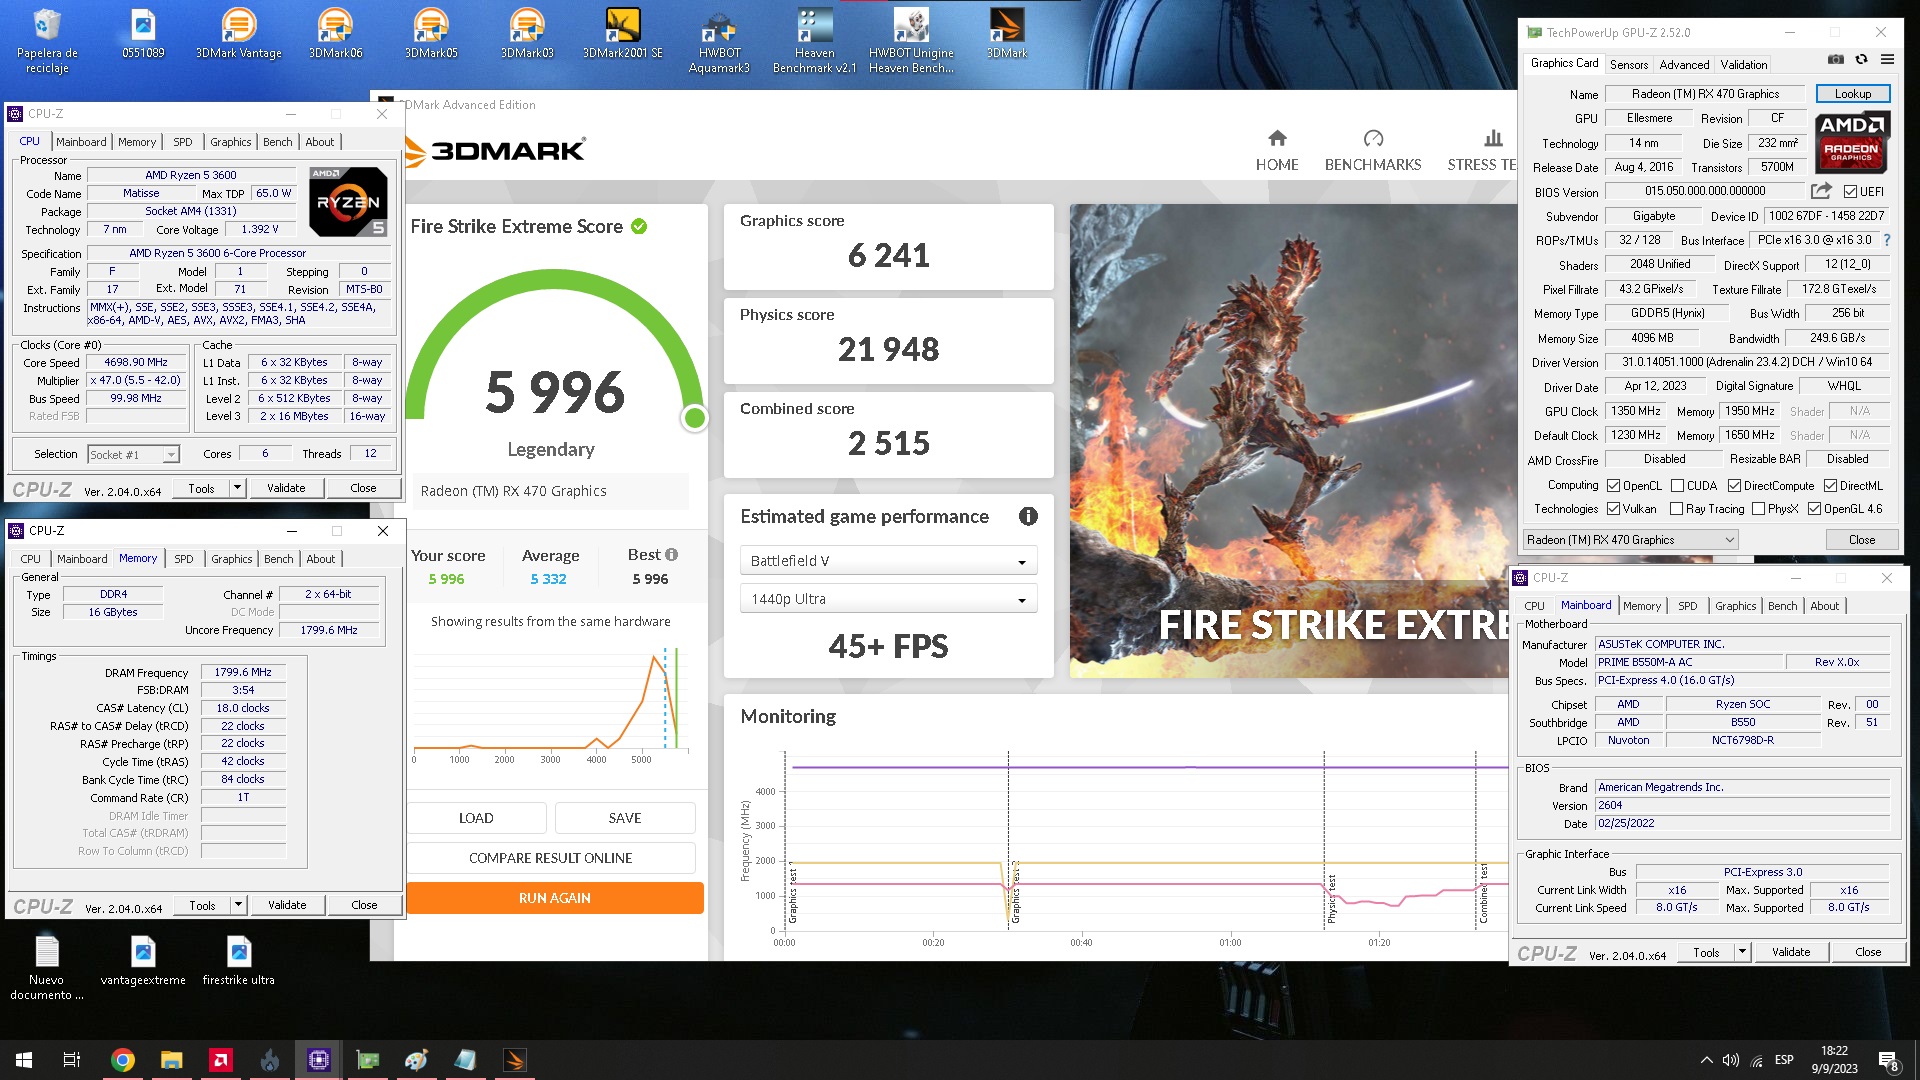Open the GPU selector dropdown in GPU-Z
This screenshot has width=1920, height=1080.
pos(1630,540)
